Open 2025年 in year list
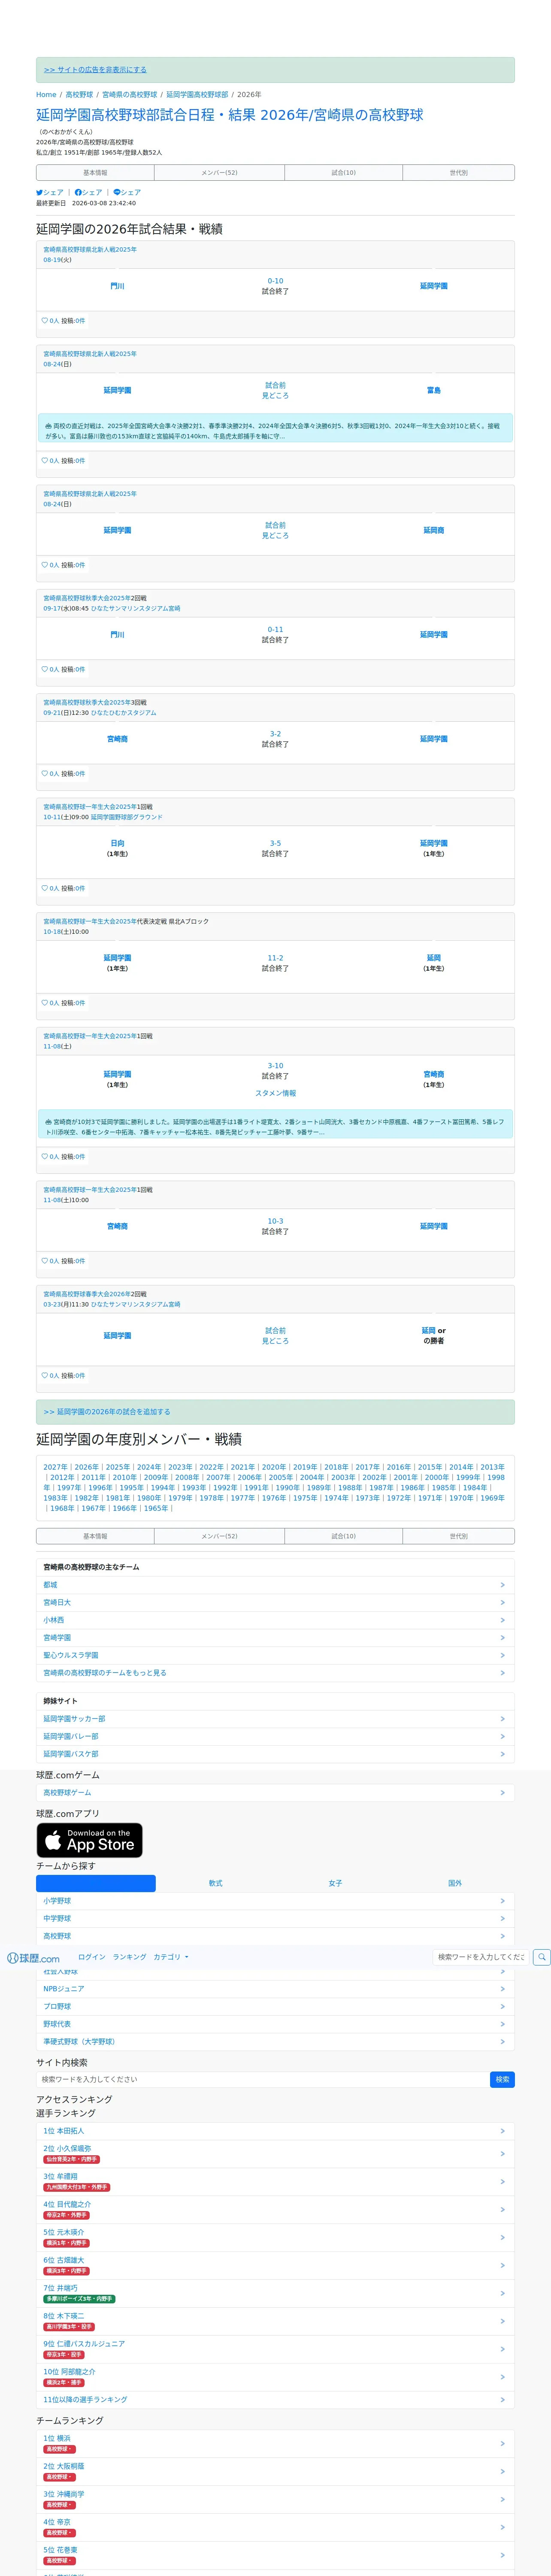 coord(118,1467)
